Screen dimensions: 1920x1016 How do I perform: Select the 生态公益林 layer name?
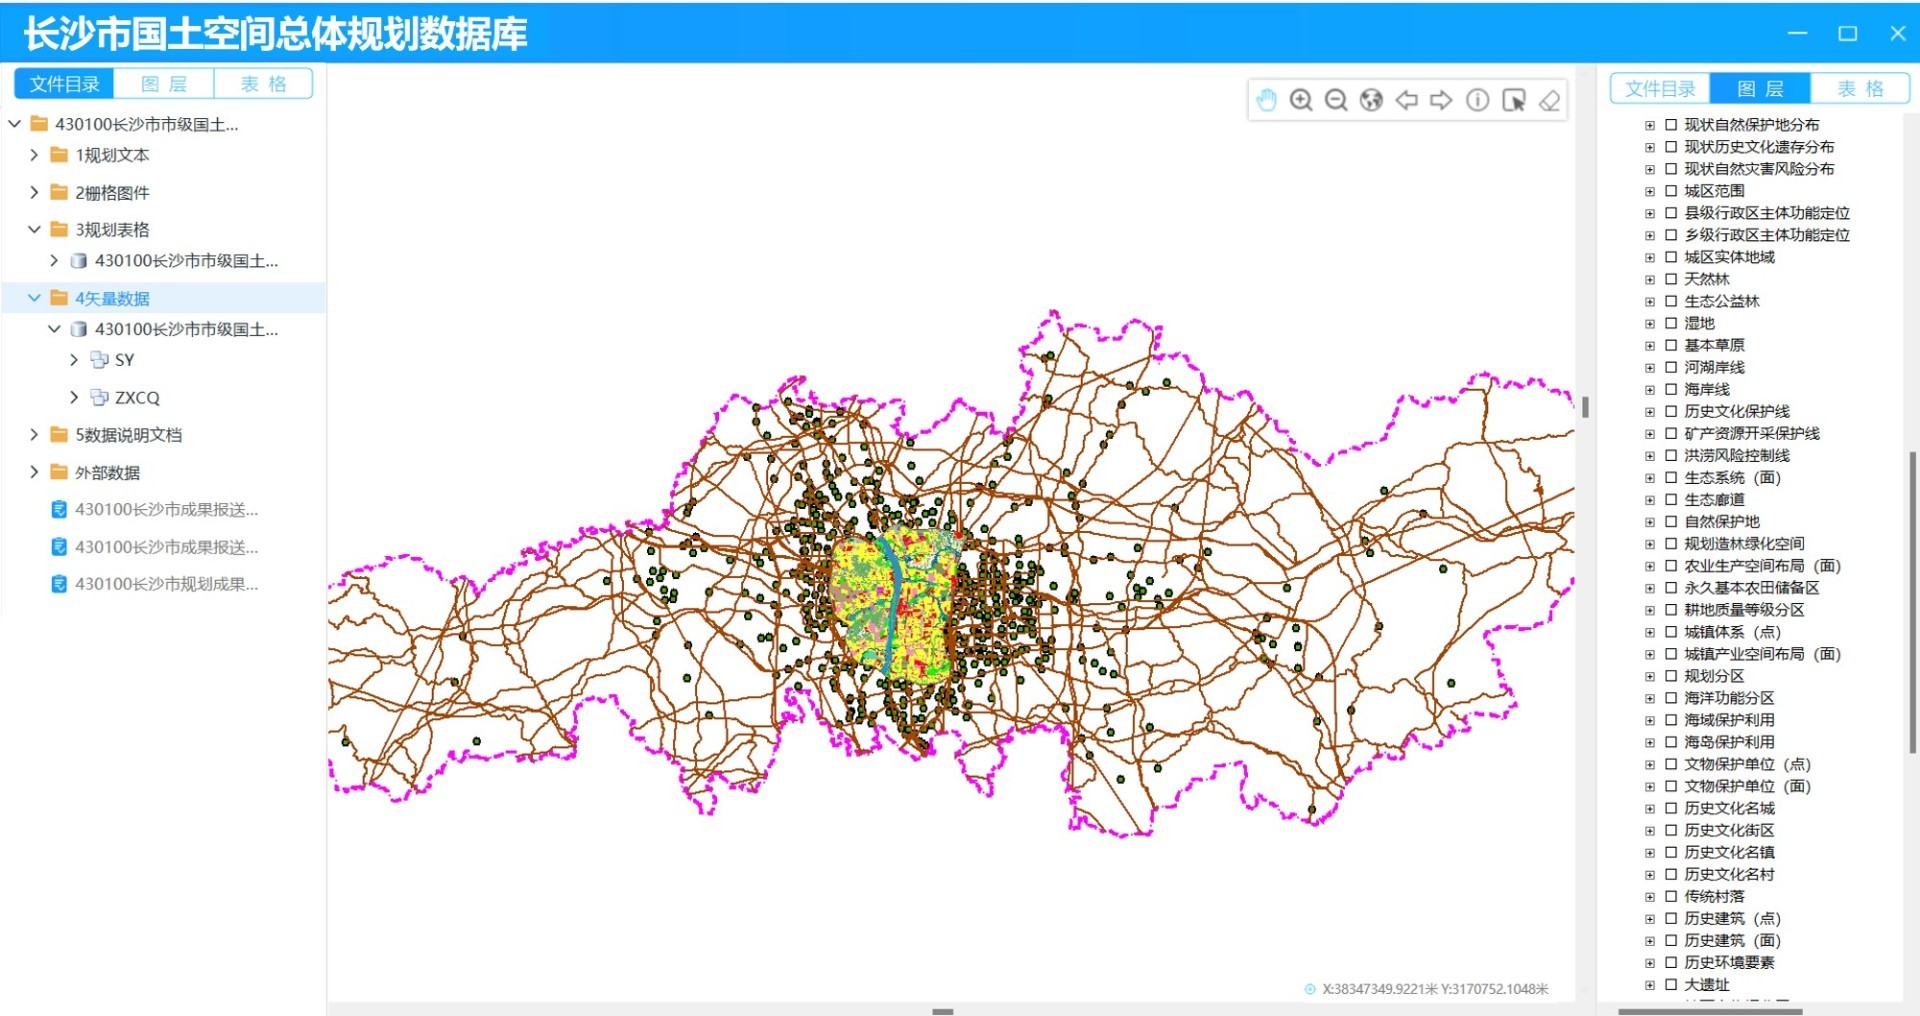[x=1722, y=301]
